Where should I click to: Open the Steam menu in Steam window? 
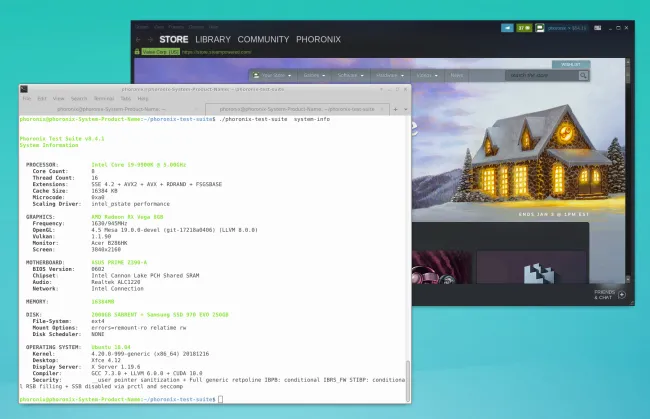(142, 27)
